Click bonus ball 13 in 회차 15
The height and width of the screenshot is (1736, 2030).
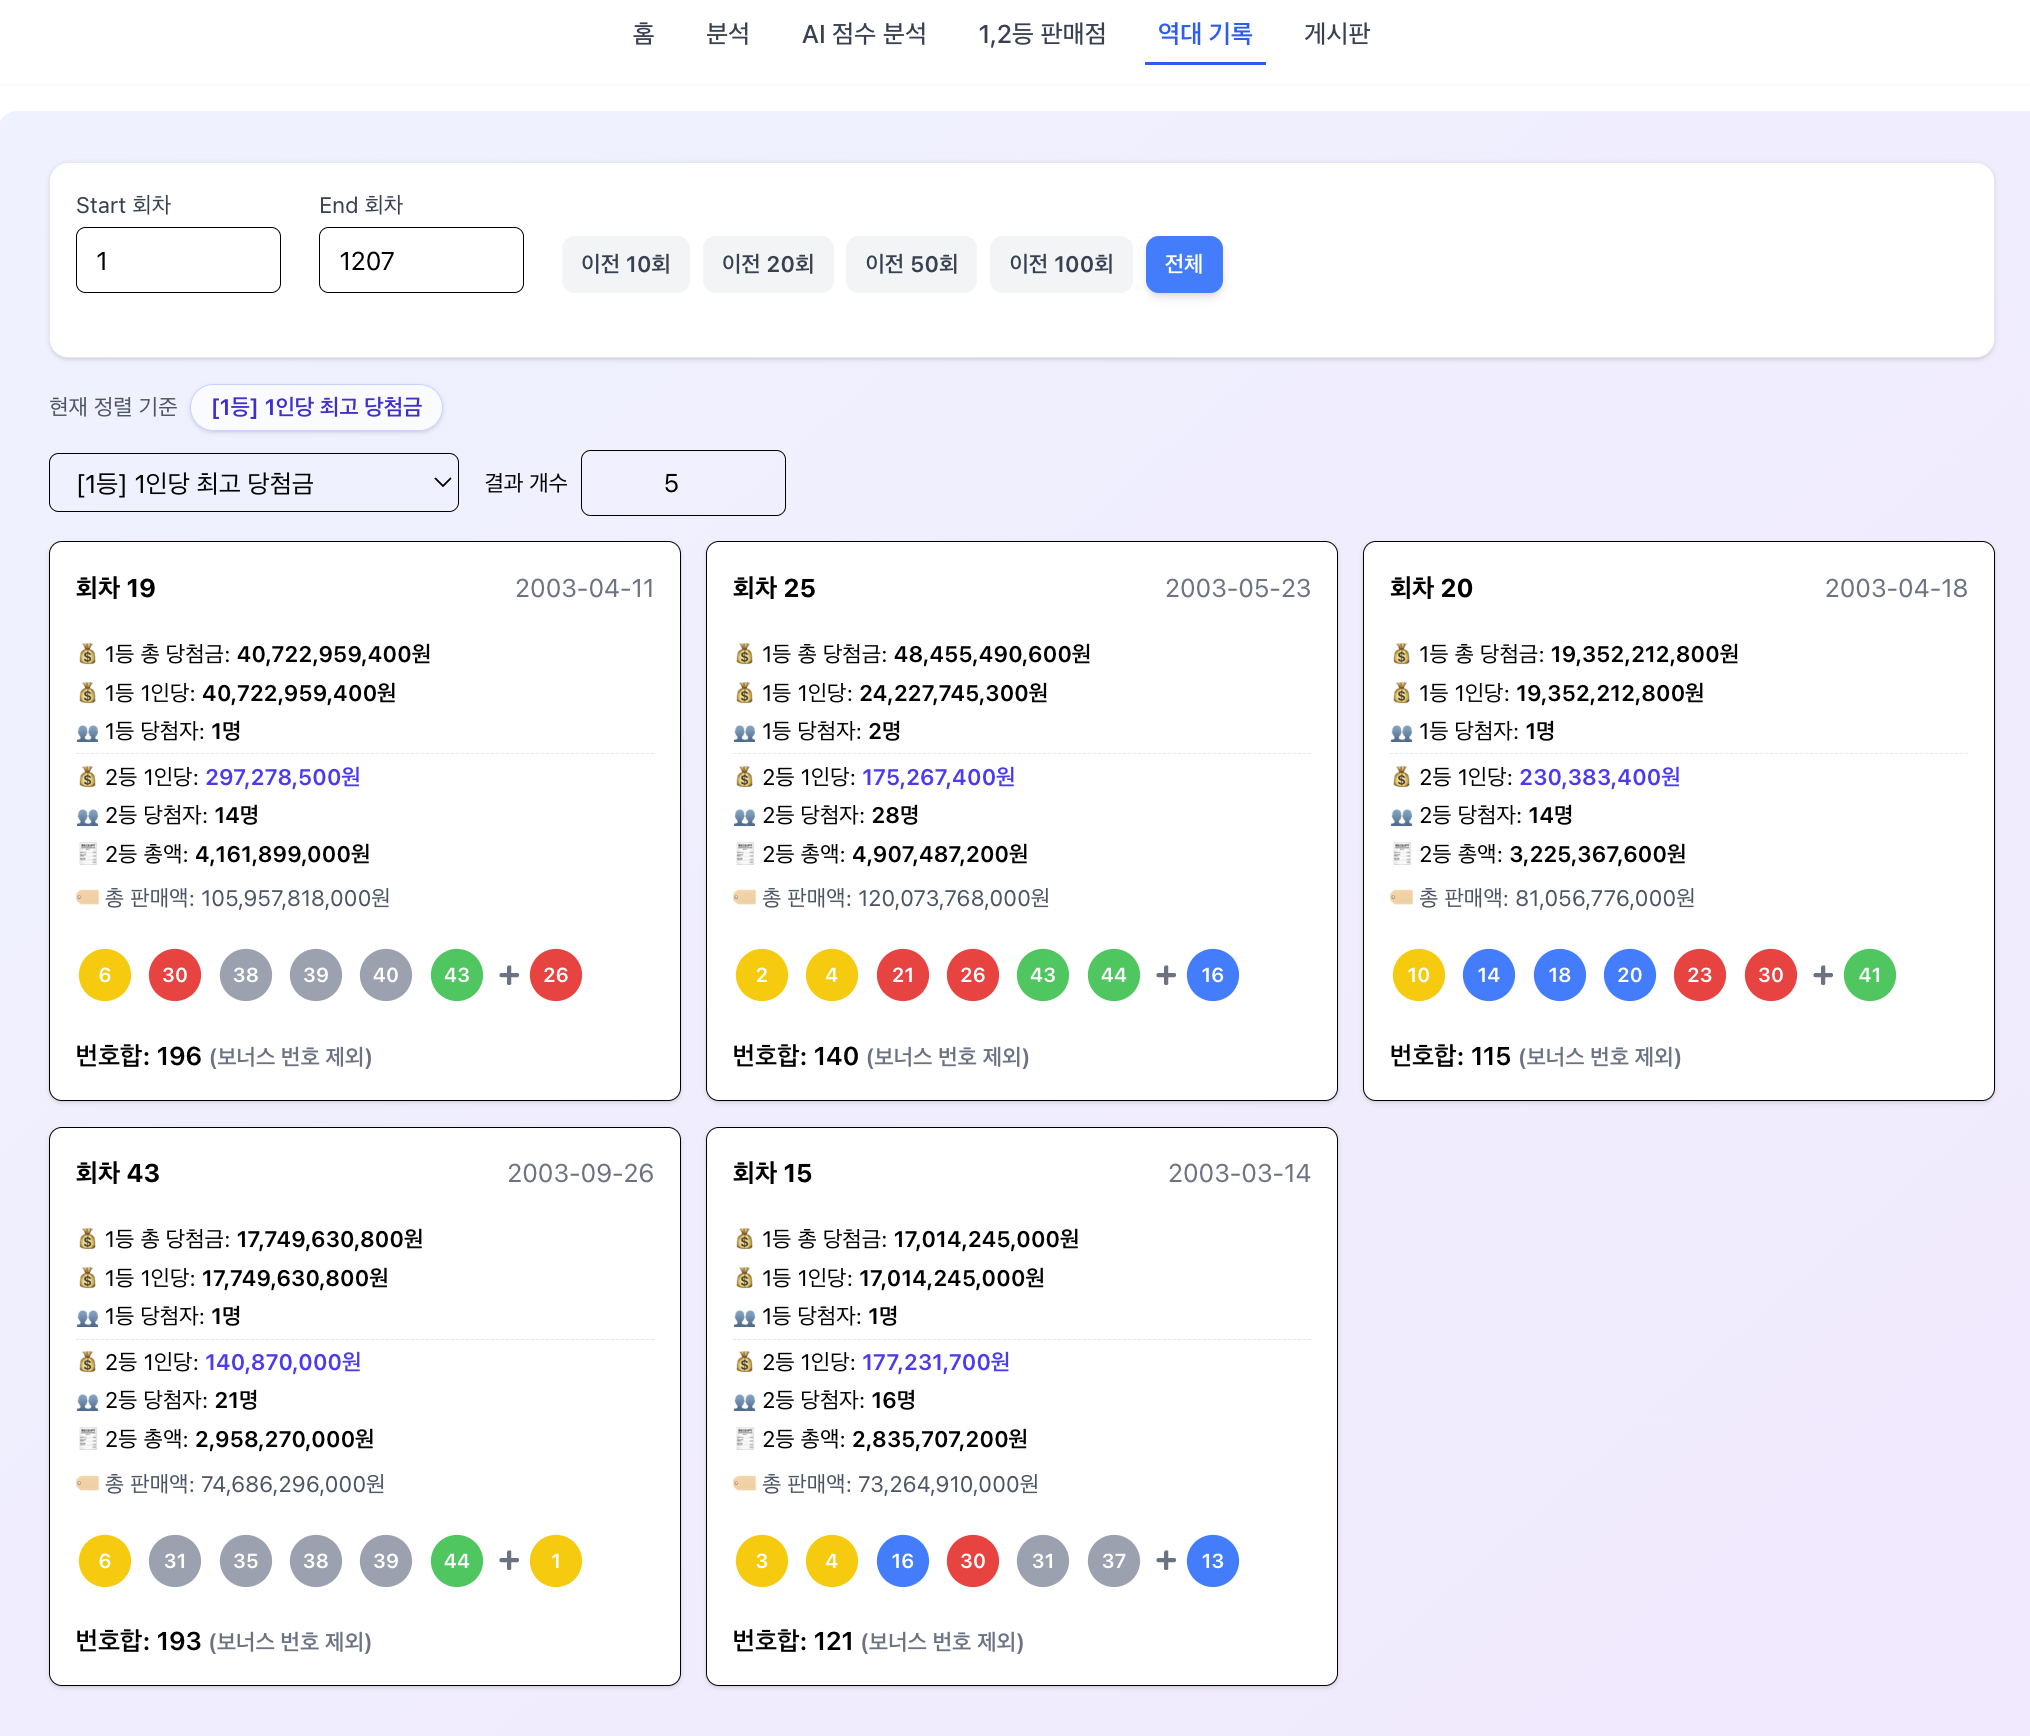(x=1213, y=1561)
